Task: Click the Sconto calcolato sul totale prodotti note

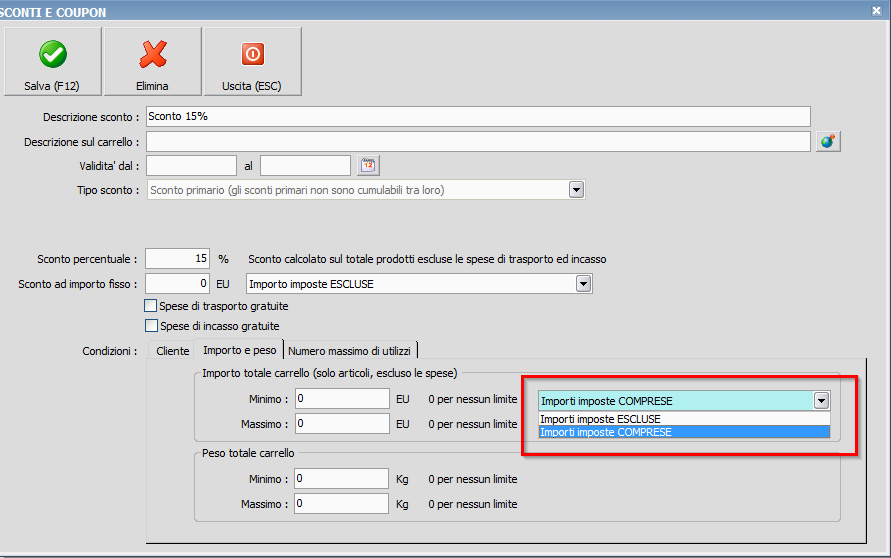Action: click(x=427, y=259)
